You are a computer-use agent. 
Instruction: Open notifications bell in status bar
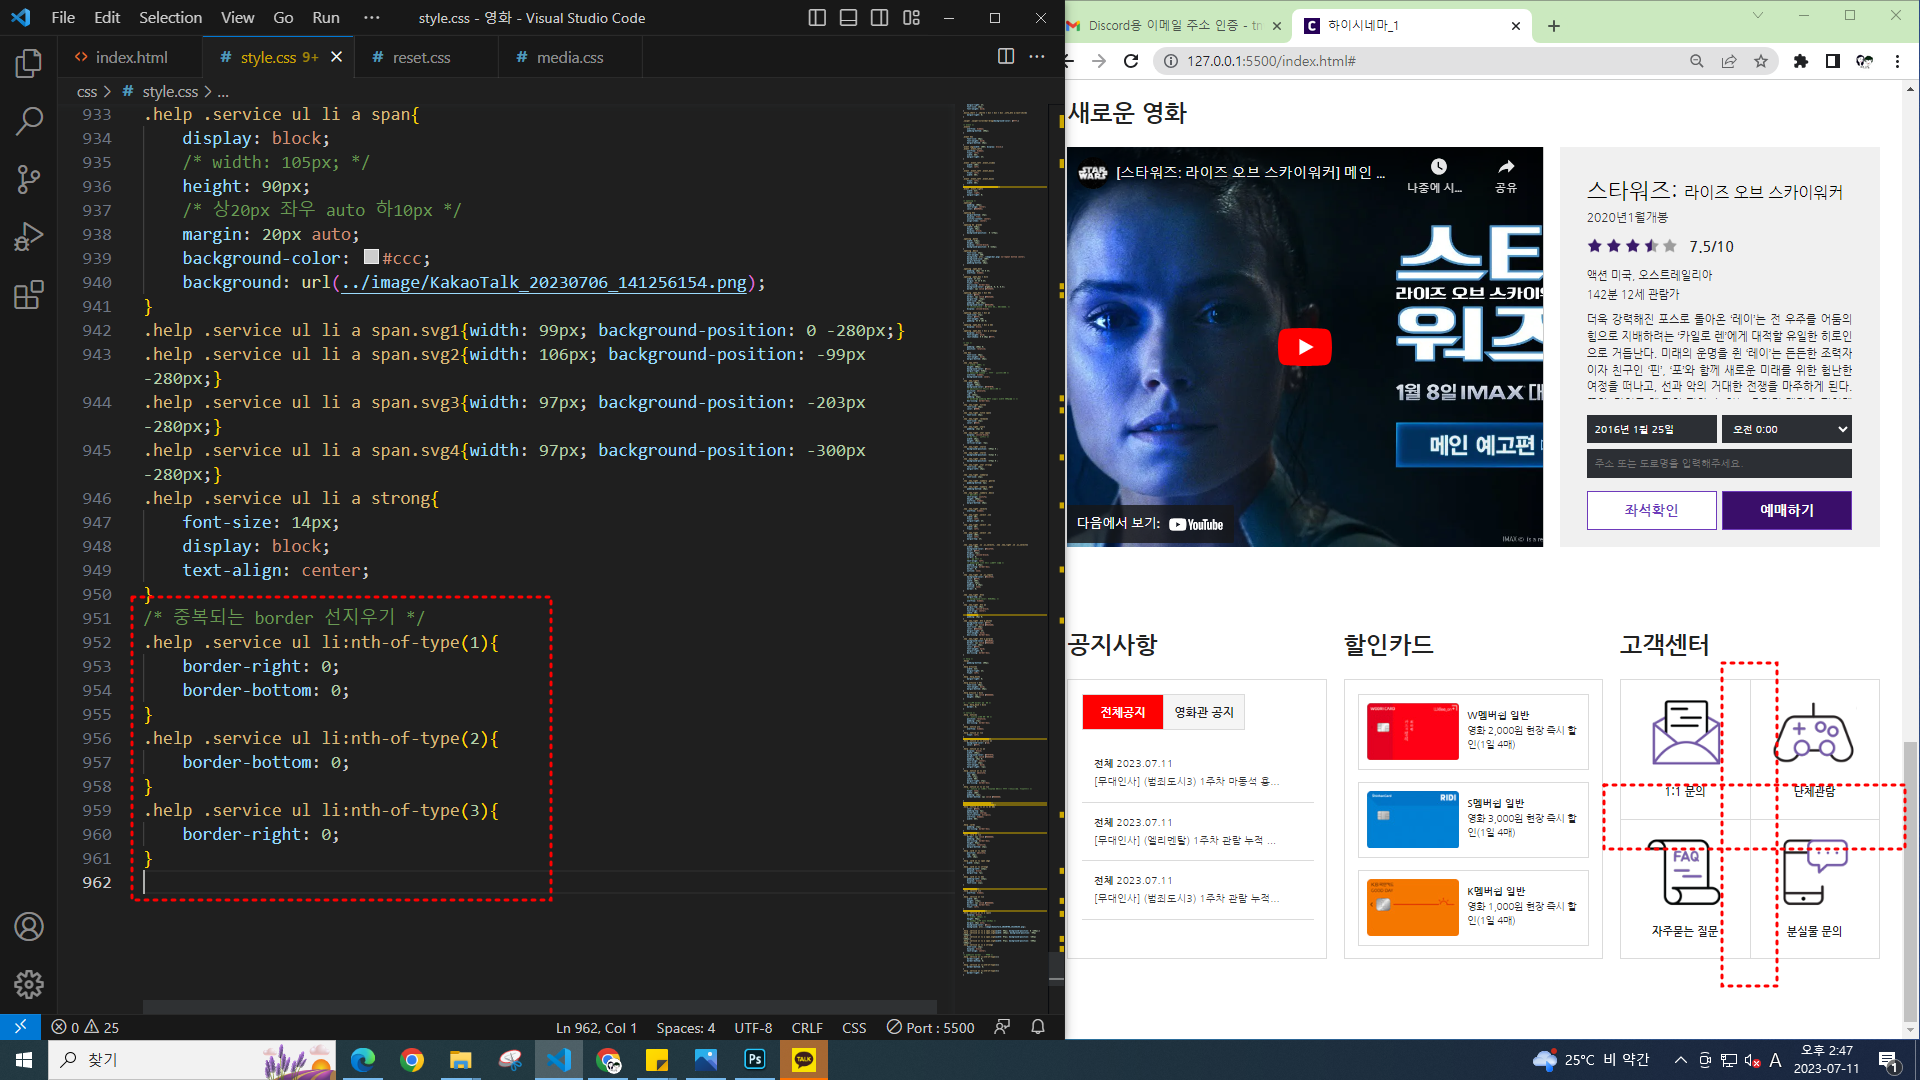pos(1038,1027)
